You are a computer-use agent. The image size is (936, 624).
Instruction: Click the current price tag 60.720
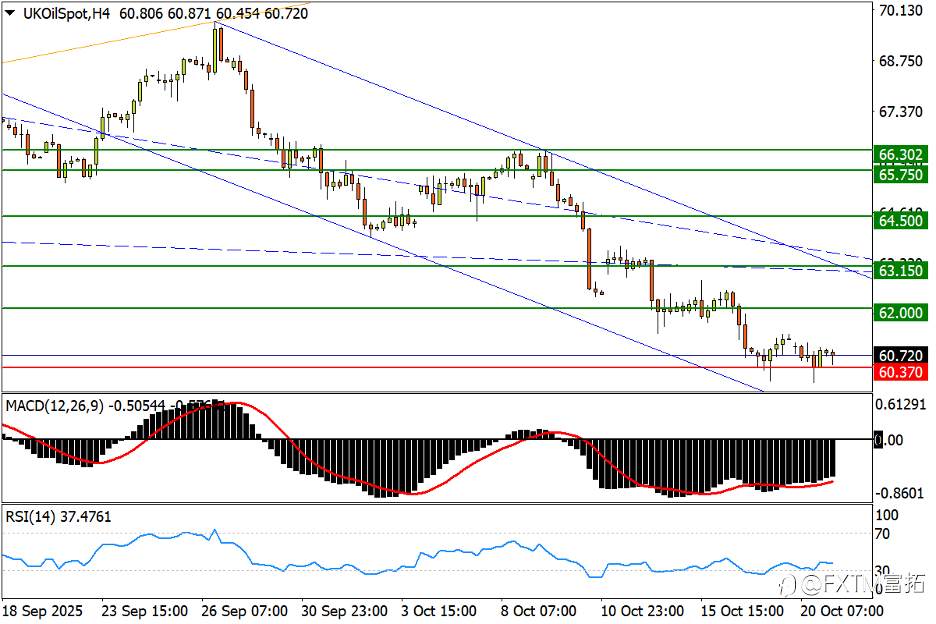(901, 355)
